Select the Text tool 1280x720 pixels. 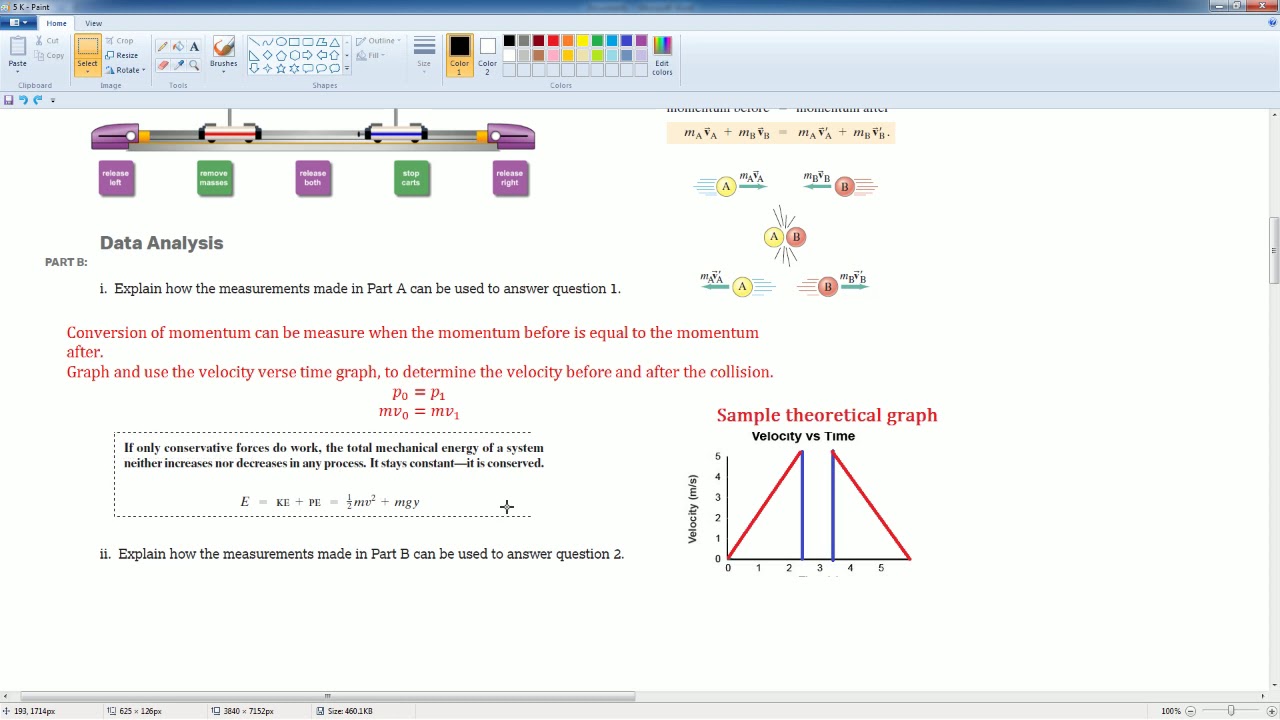(194, 47)
